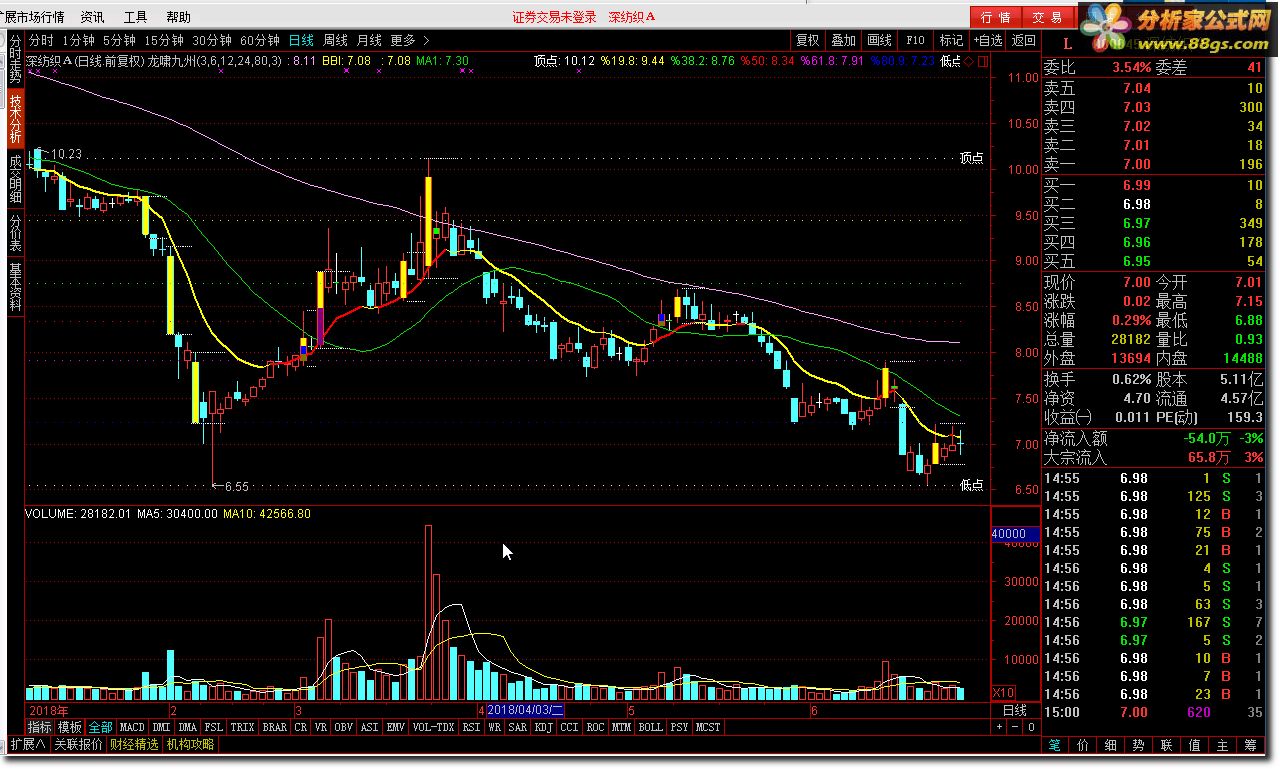Open the 技术分析 sidebar tab
The width and height of the screenshot is (1280, 769).
tap(15, 118)
